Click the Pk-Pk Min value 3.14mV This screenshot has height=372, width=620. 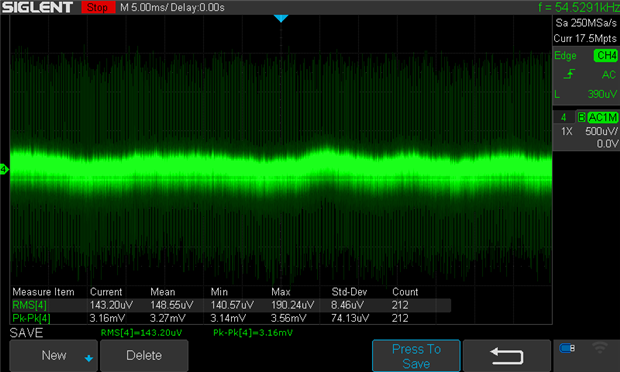(x=228, y=318)
